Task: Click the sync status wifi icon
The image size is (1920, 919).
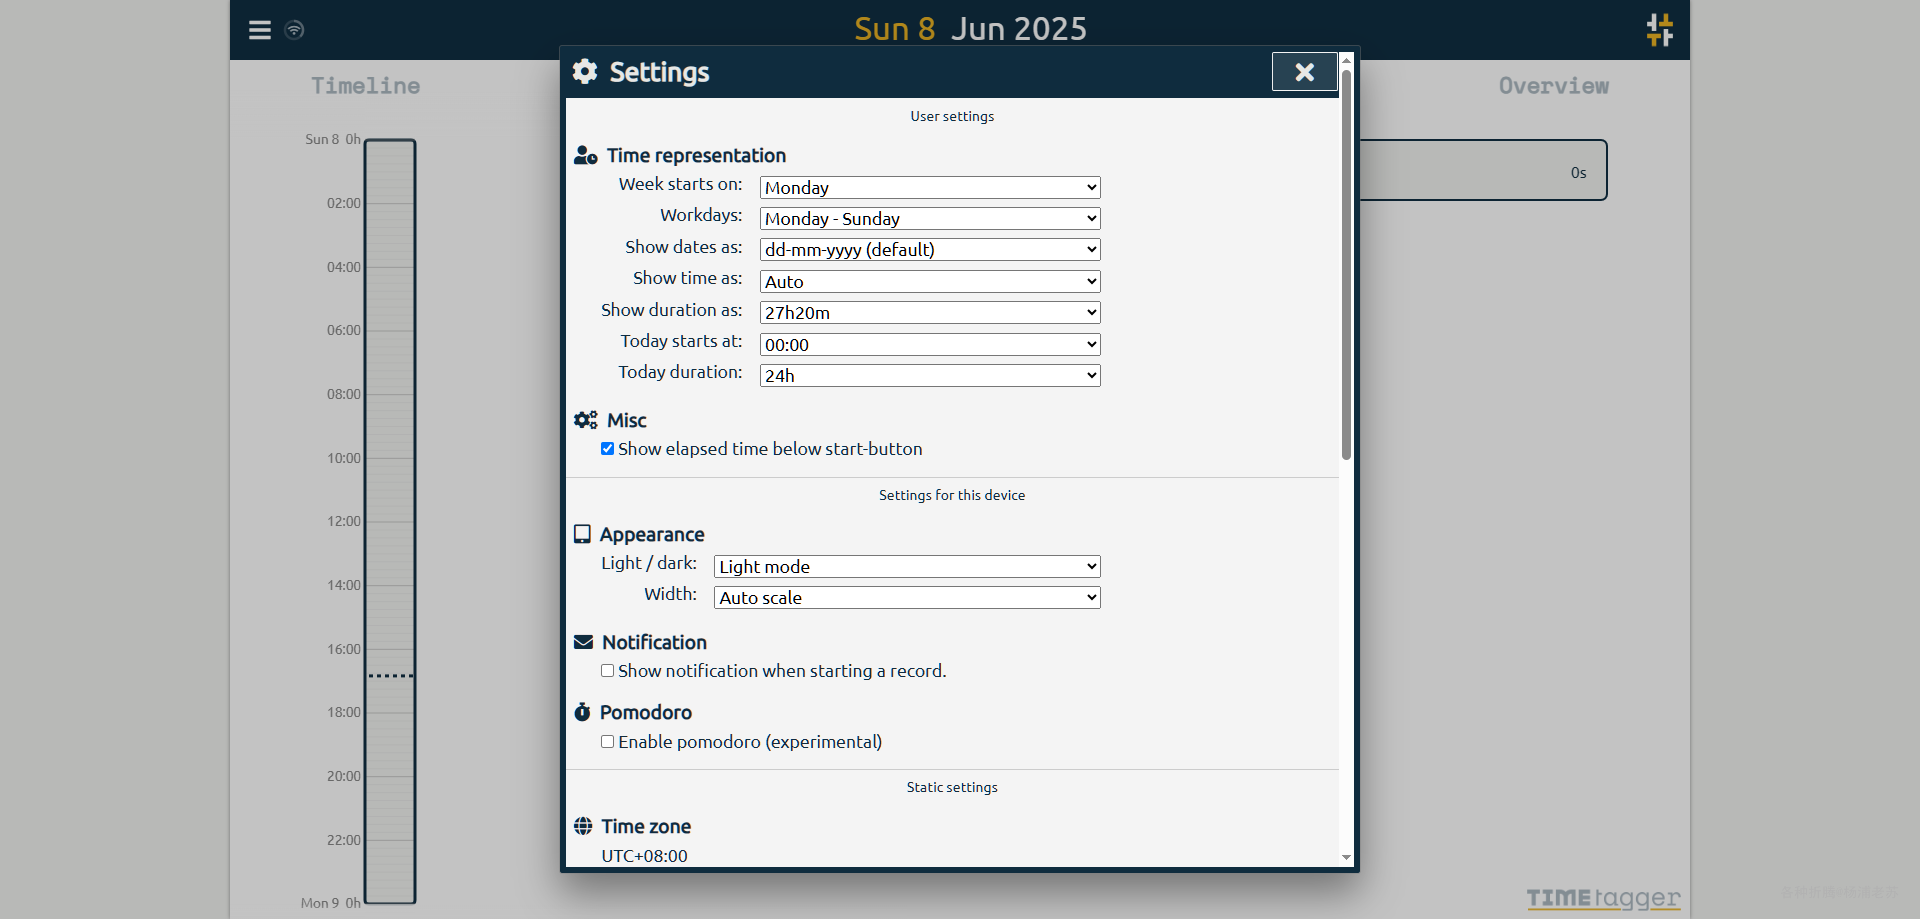Action: click(294, 30)
